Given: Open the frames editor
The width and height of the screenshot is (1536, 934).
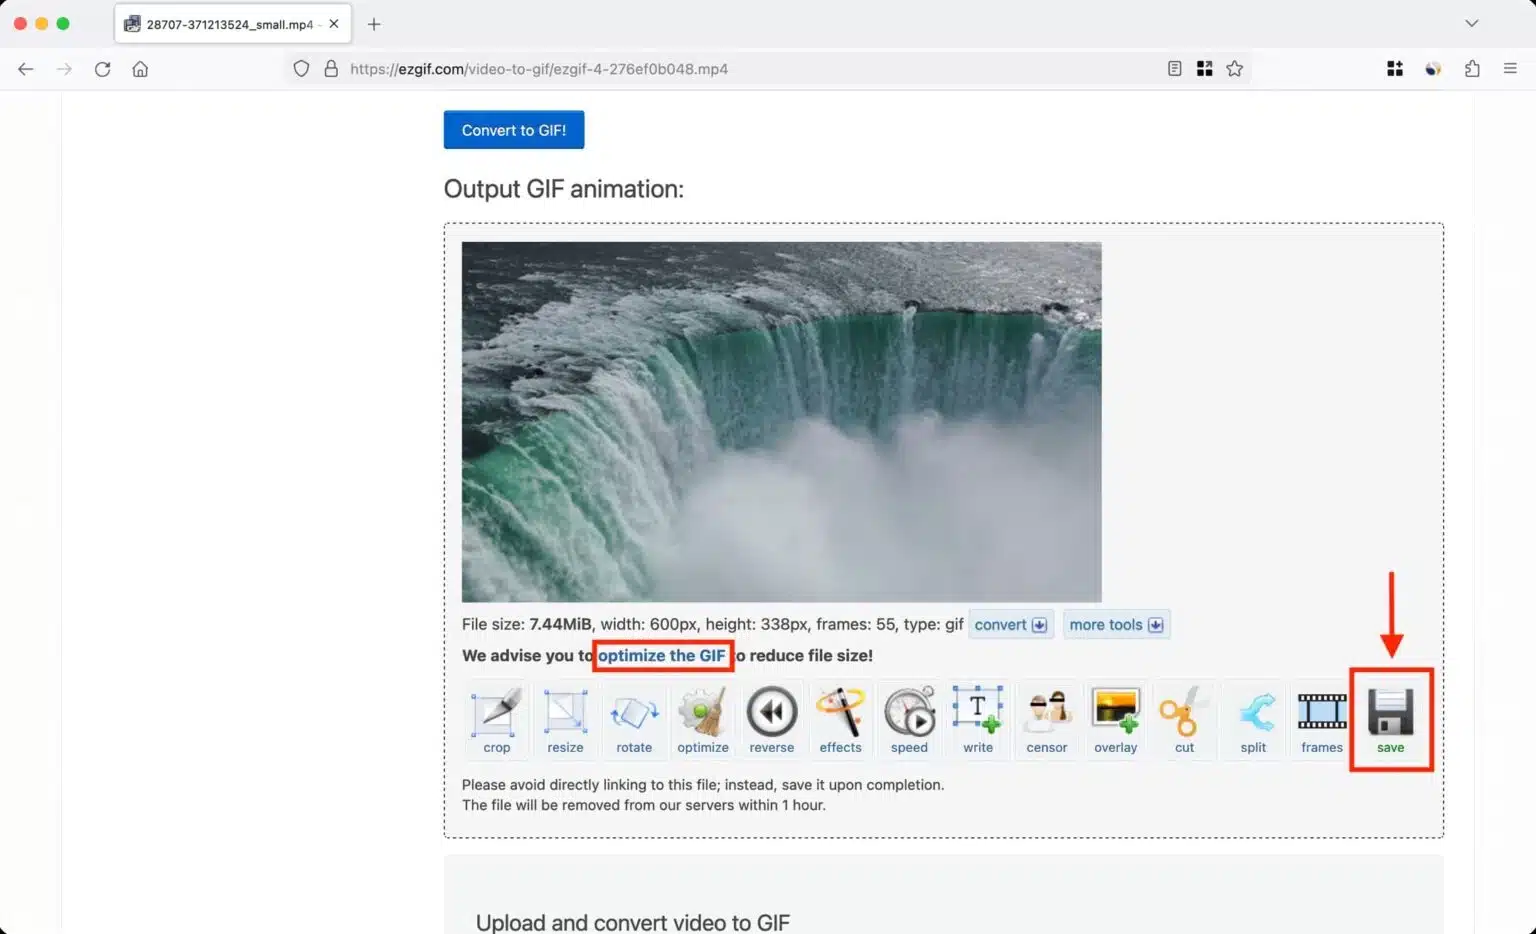Looking at the screenshot, I should [1321, 718].
